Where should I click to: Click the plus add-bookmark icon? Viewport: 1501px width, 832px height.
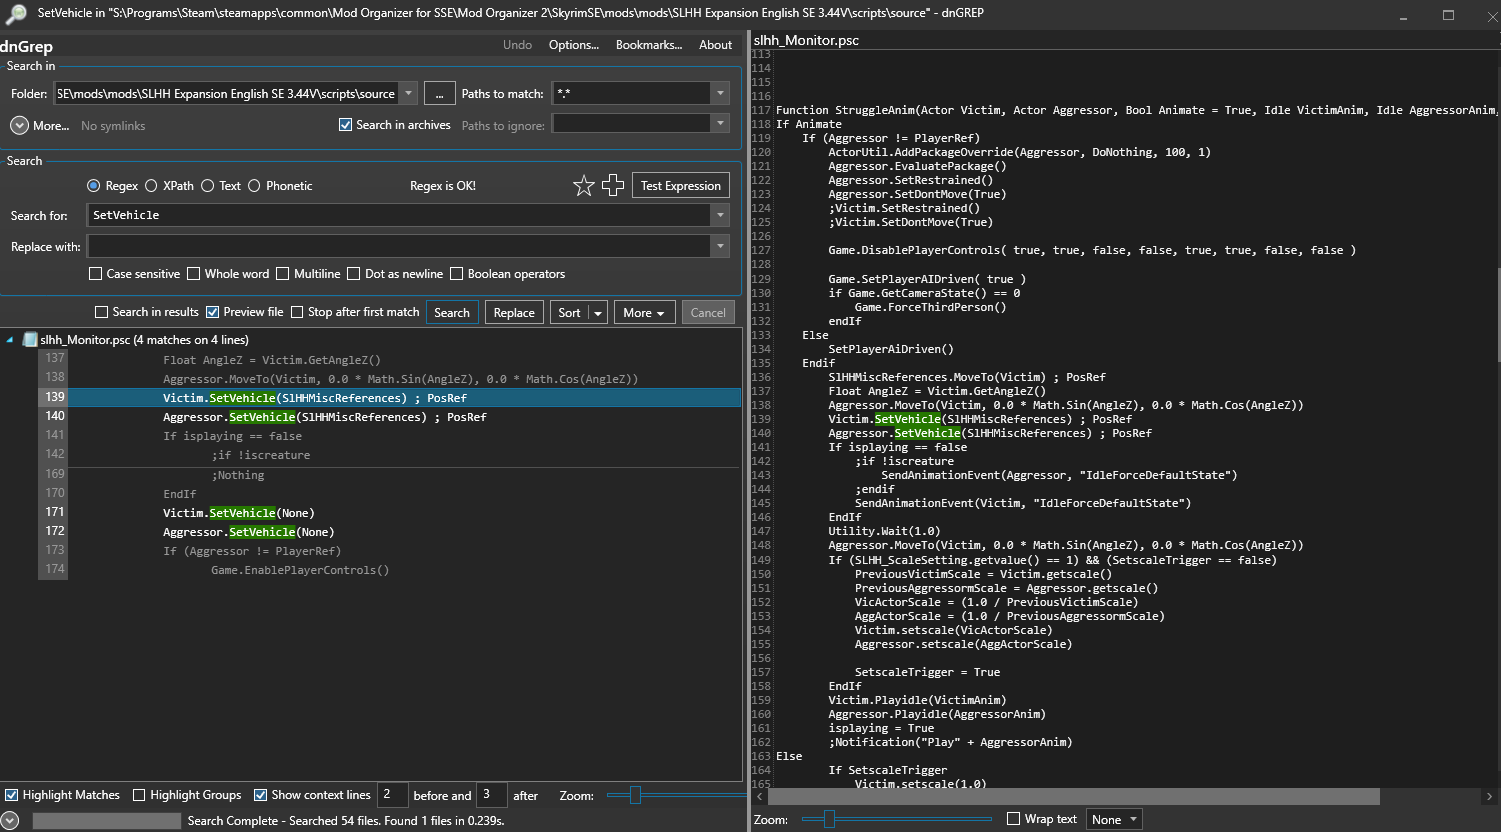point(613,186)
